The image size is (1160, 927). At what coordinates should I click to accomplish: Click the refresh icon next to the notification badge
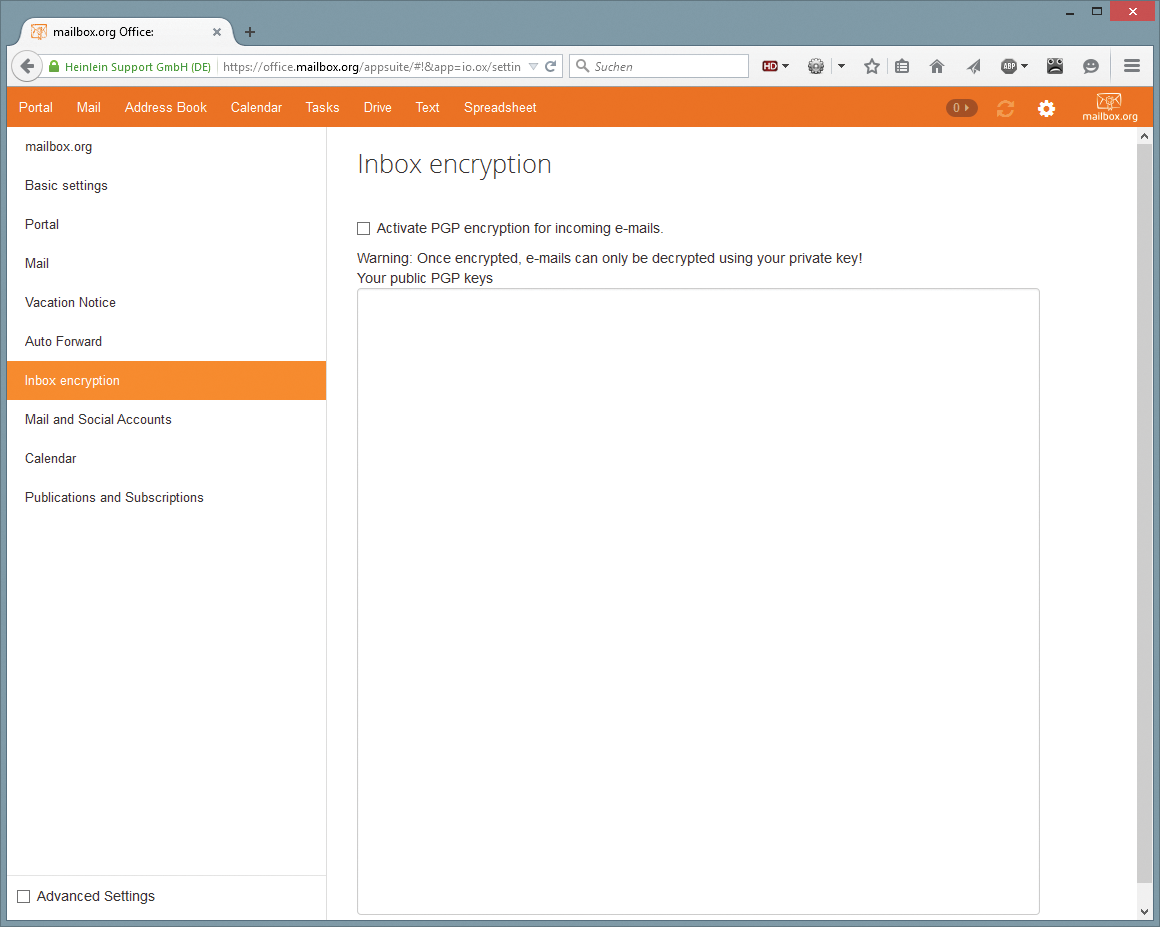click(x=1005, y=108)
